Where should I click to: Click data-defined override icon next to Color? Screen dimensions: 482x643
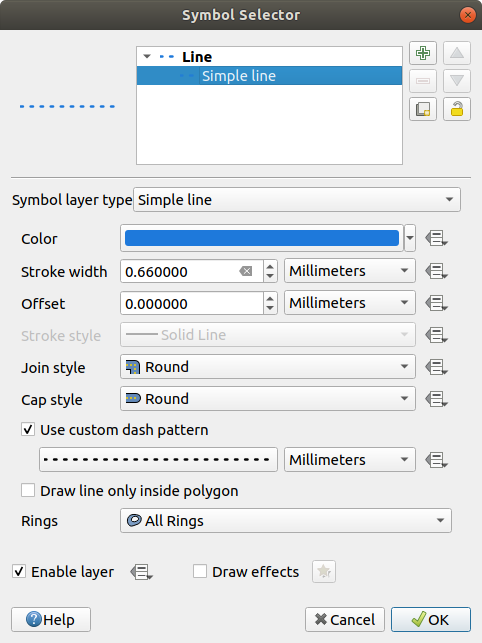[436, 238]
